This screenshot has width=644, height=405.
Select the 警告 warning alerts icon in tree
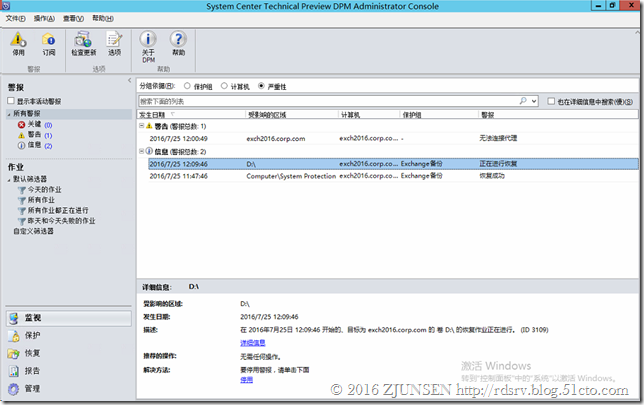pyautogui.click(x=21, y=135)
